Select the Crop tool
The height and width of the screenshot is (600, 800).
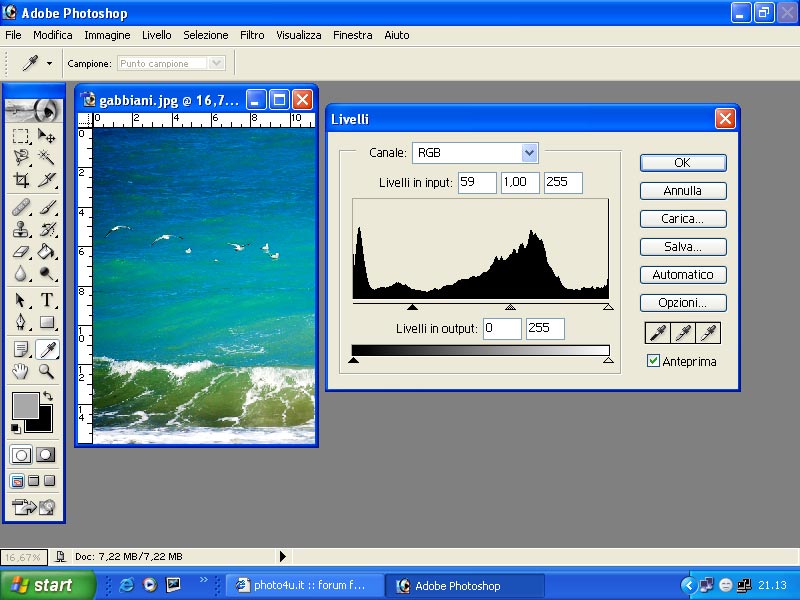(21, 180)
